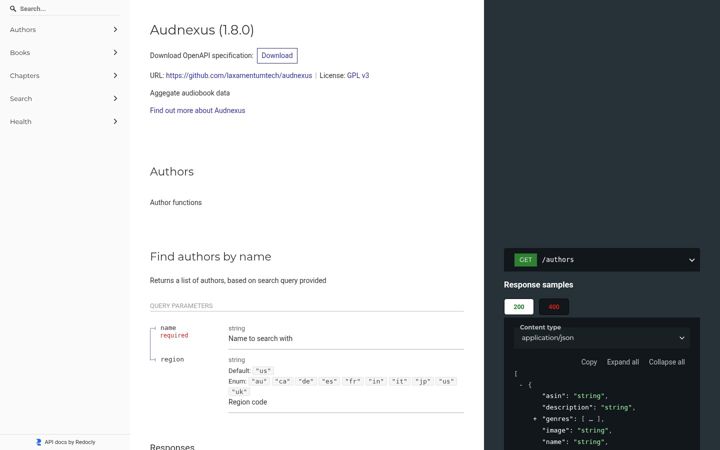This screenshot has width=720, height=450.
Task: Click Collapse all in response sample
Action: pyautogui.click(x=667, y=362)
